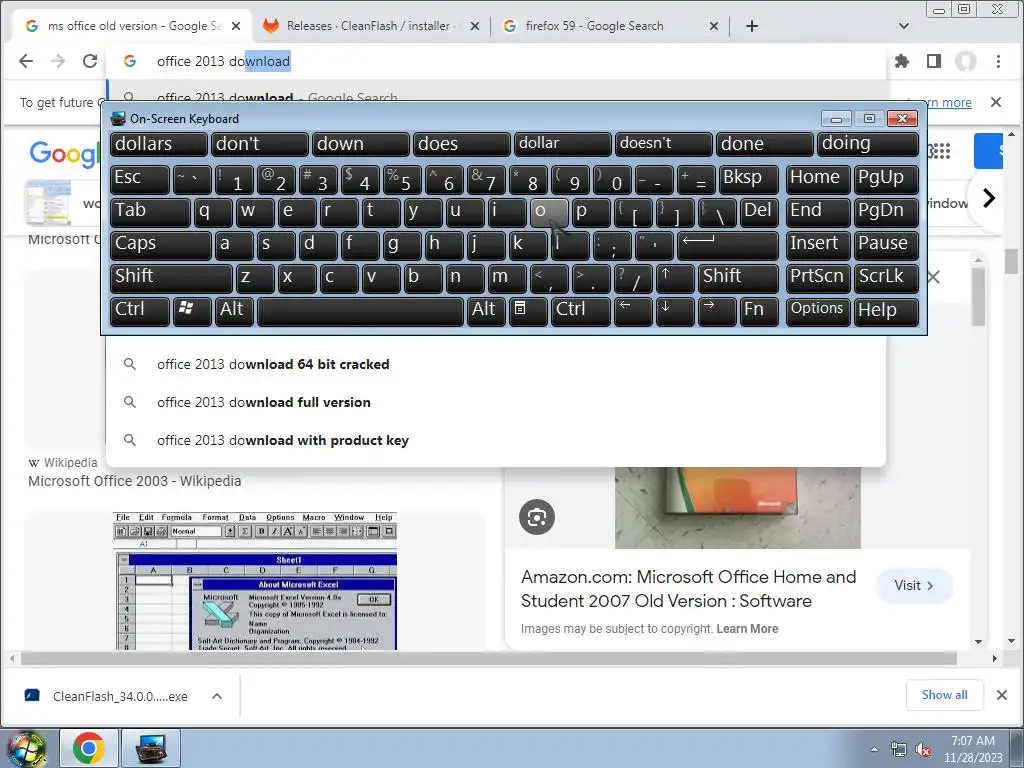This screenshot has width=1024, height=768.
Task: Click the Visit button for Amazon result
Action: (x=914, y=586)
